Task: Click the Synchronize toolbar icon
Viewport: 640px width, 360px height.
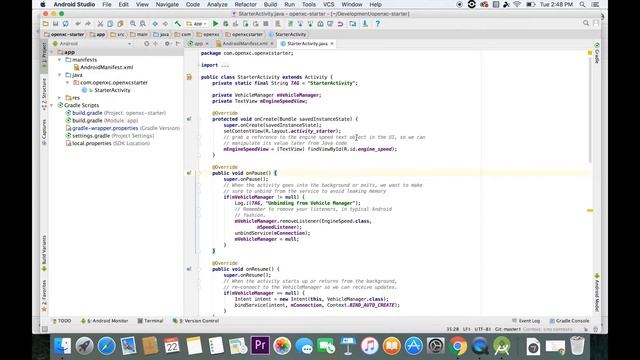Action: coord(65,24)
